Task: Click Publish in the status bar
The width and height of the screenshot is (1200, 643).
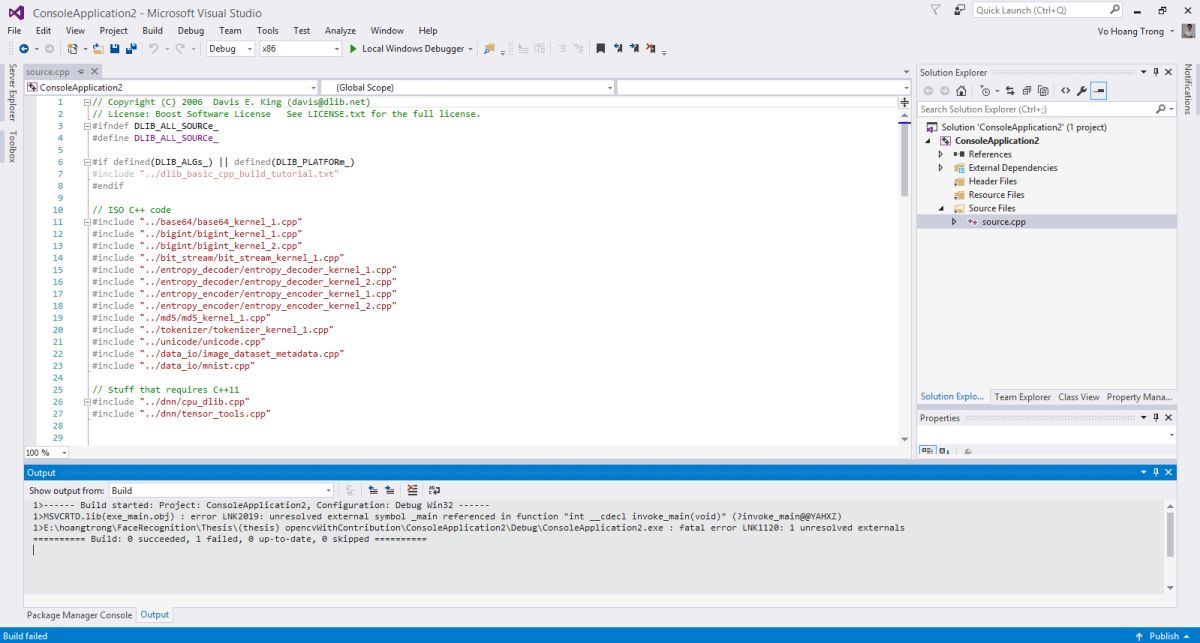Action: click(1164, 636)
